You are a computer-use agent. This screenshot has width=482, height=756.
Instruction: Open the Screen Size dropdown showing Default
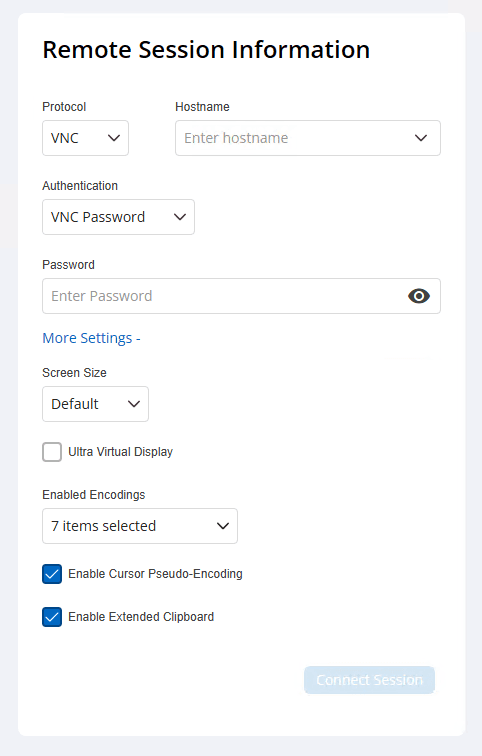click(95, 404)
